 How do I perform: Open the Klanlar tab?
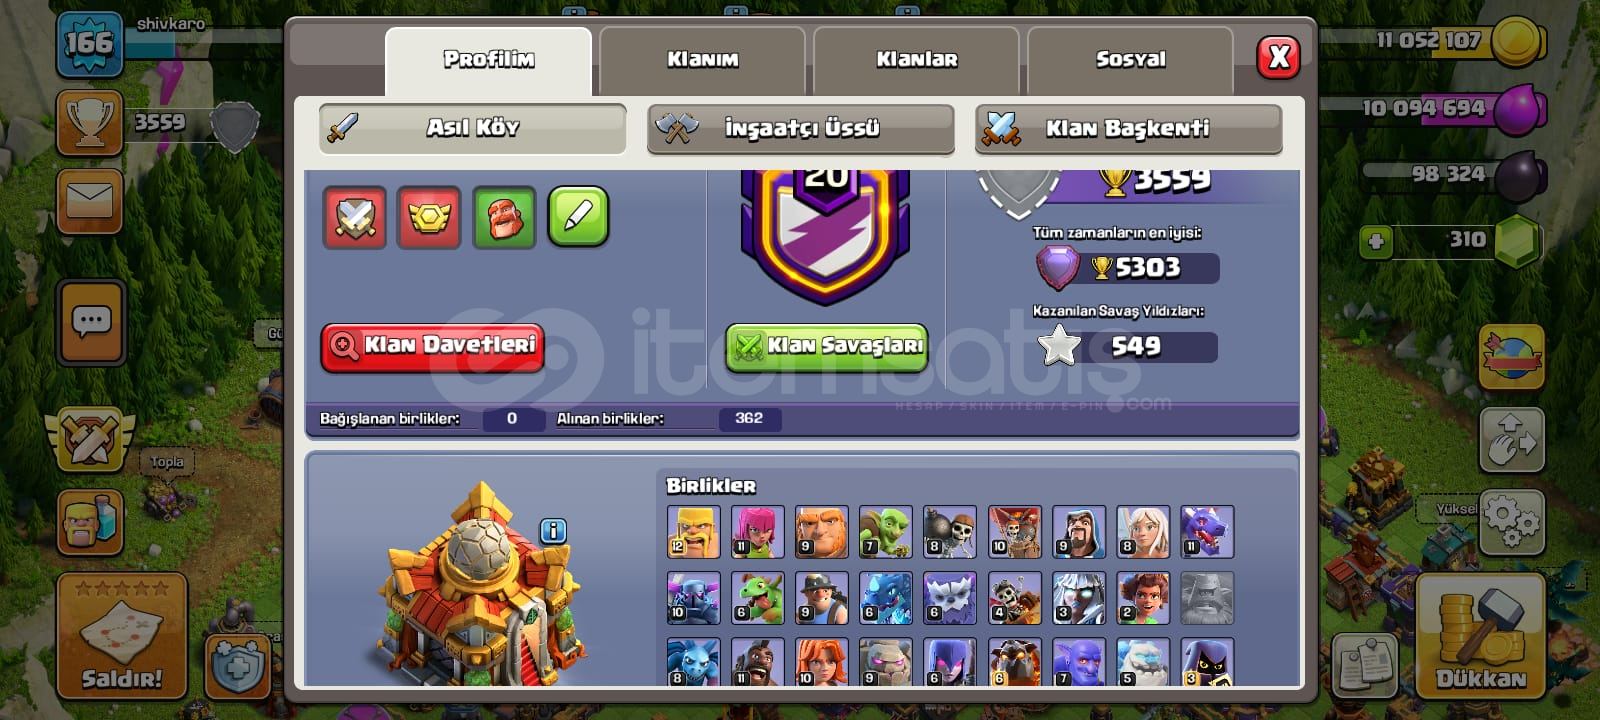917,60
